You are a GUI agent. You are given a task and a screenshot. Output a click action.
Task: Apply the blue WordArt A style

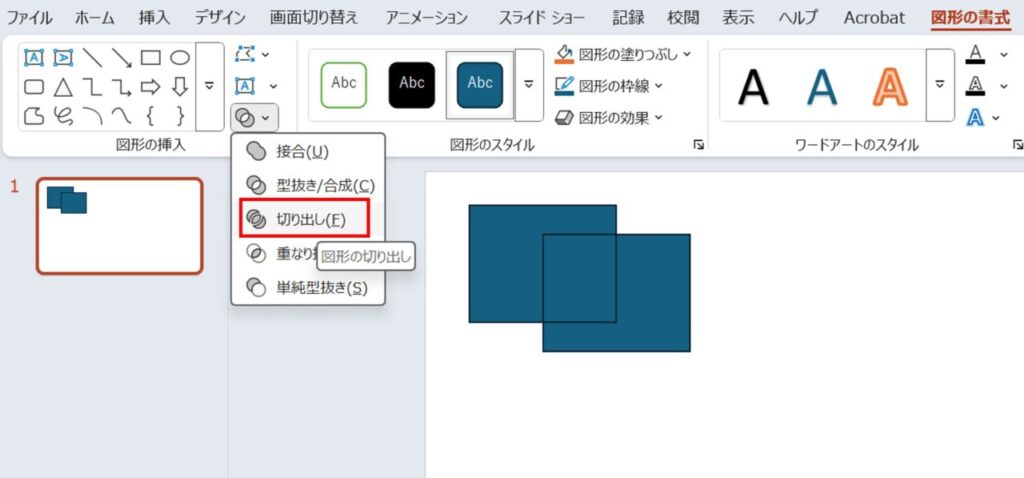[x=822, y=86]
